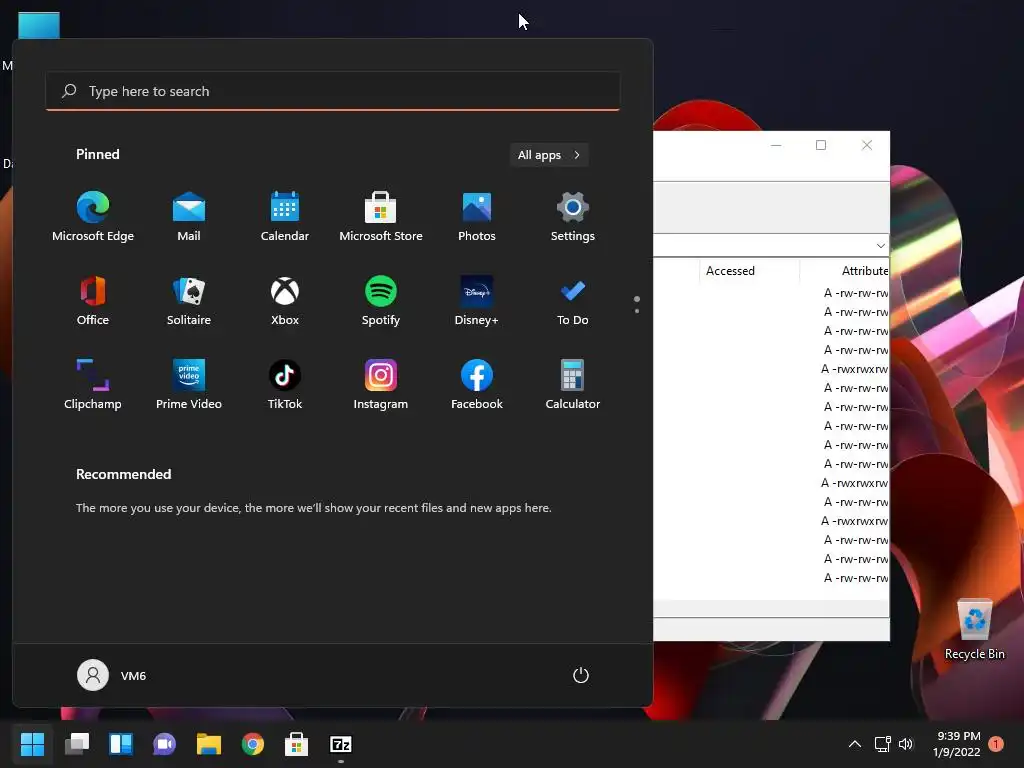Viewport: 1024px width, 768px height.
Task: Open the notification badge in system tray
Action: (x=996, y=744)
